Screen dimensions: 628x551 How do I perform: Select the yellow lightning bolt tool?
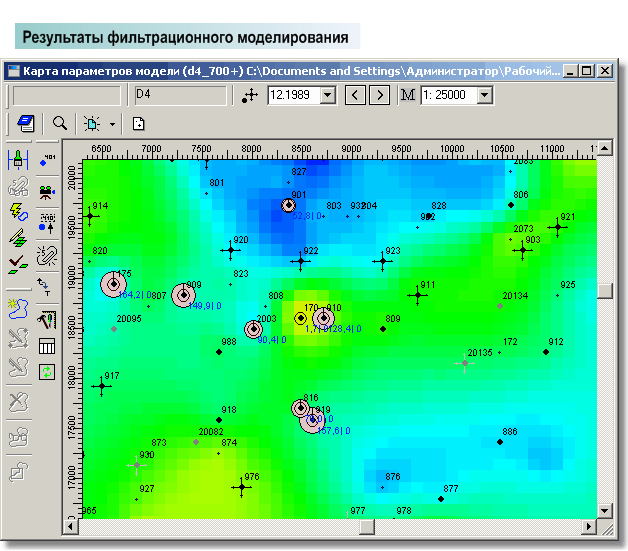[18, 212]
